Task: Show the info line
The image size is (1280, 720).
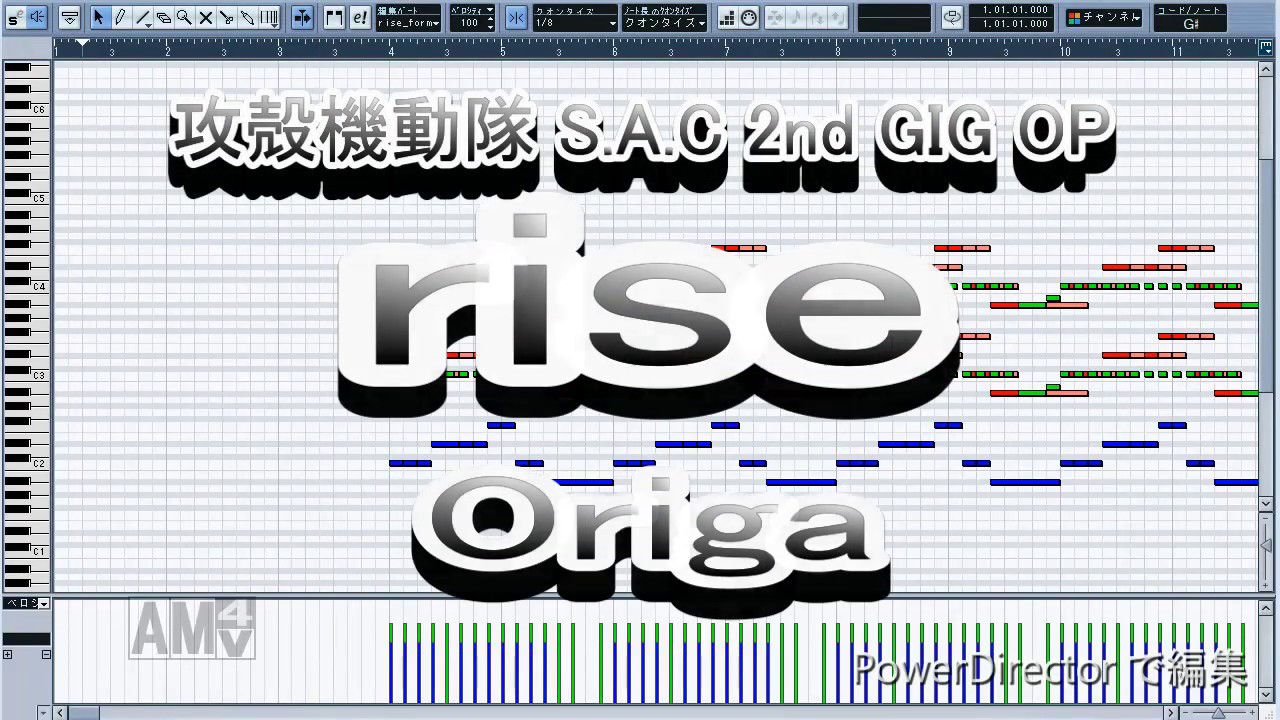Action: pos(69,17)
